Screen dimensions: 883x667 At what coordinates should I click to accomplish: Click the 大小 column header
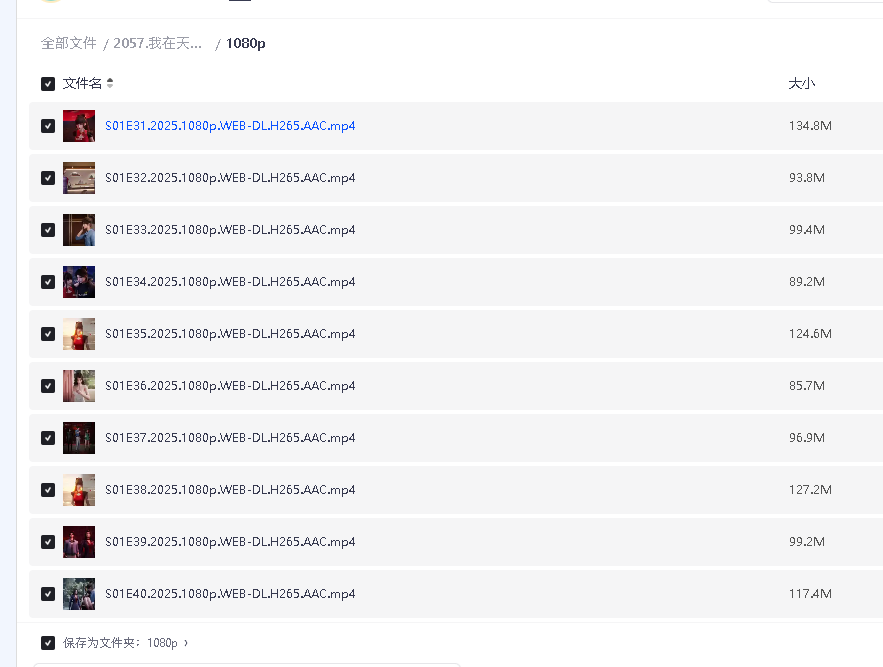[x=801, y=84]
